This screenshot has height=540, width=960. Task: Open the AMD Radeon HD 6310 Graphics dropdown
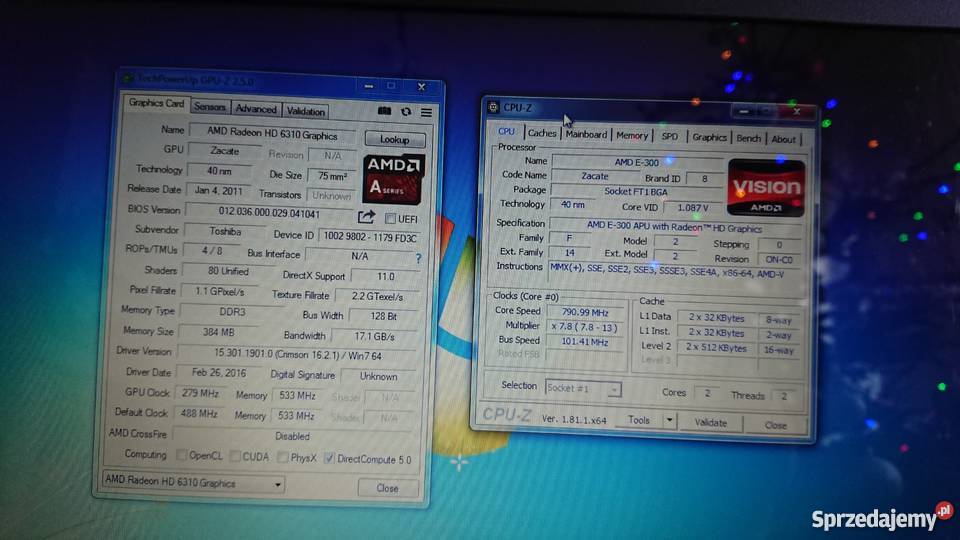click(193, 482)
